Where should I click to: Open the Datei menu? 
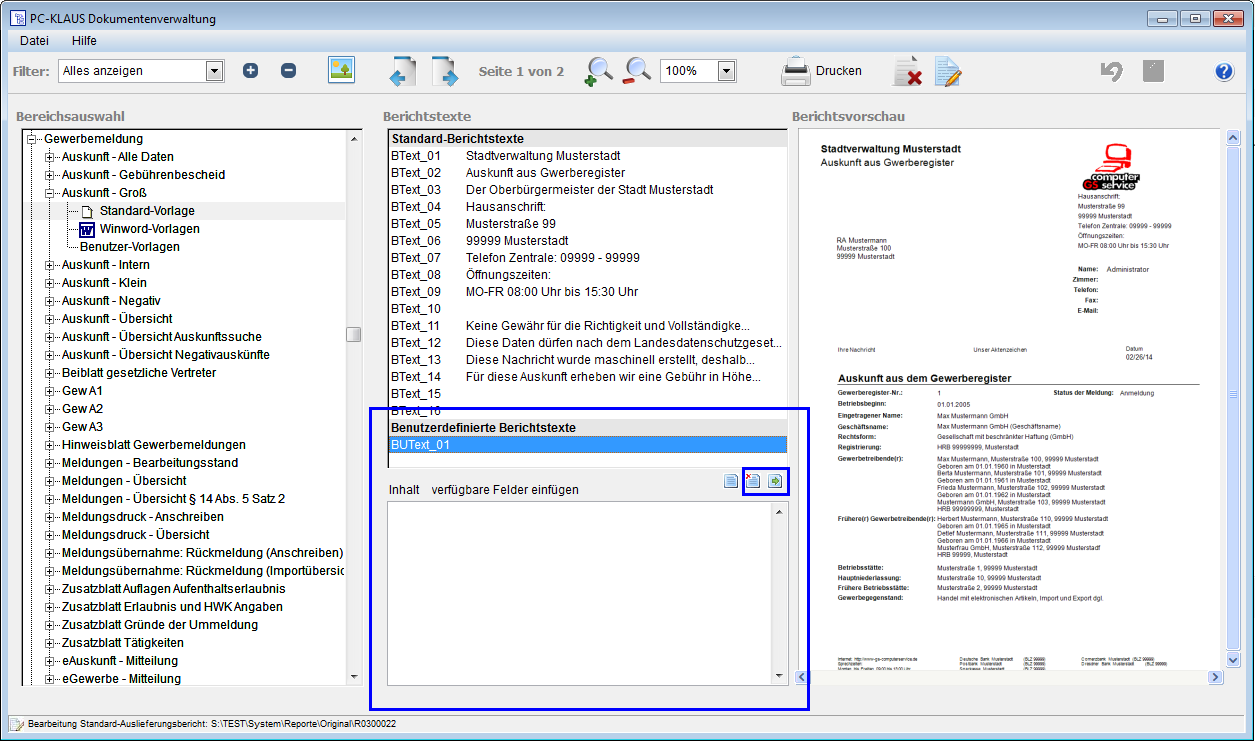(34, 41)
